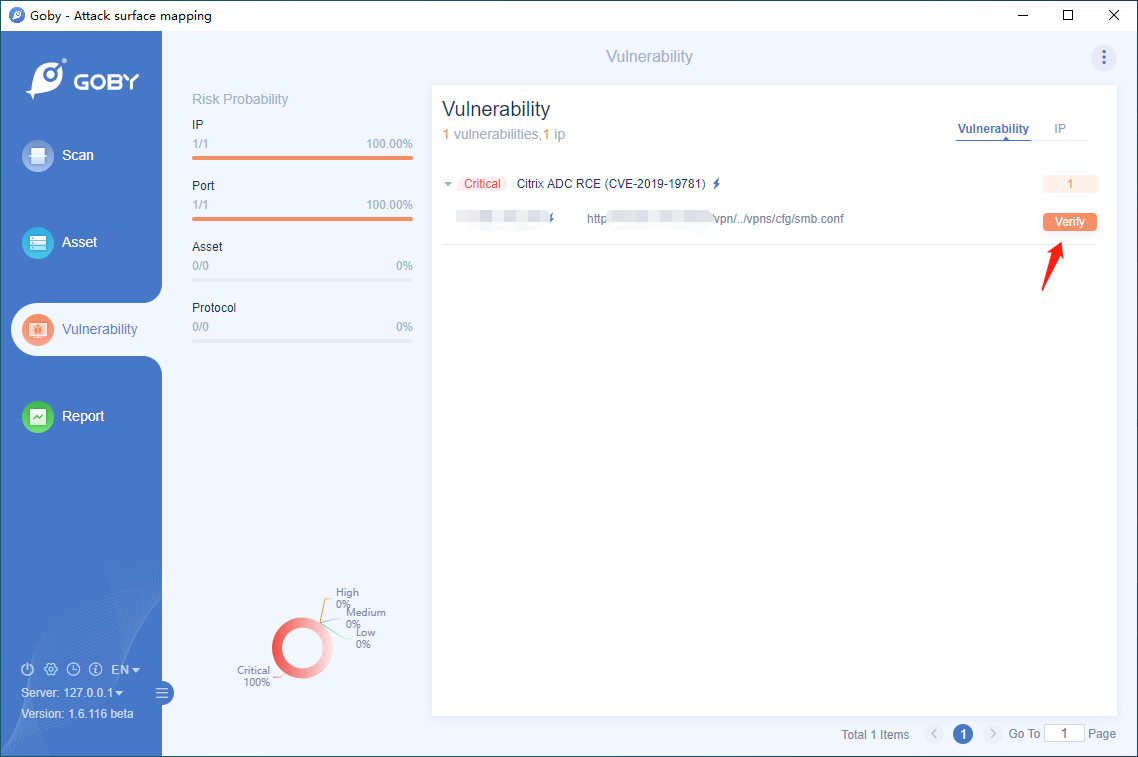Screen dimensions: 1138x757
Task: Open the three-dot more options menu
Action: point(1103,57)
